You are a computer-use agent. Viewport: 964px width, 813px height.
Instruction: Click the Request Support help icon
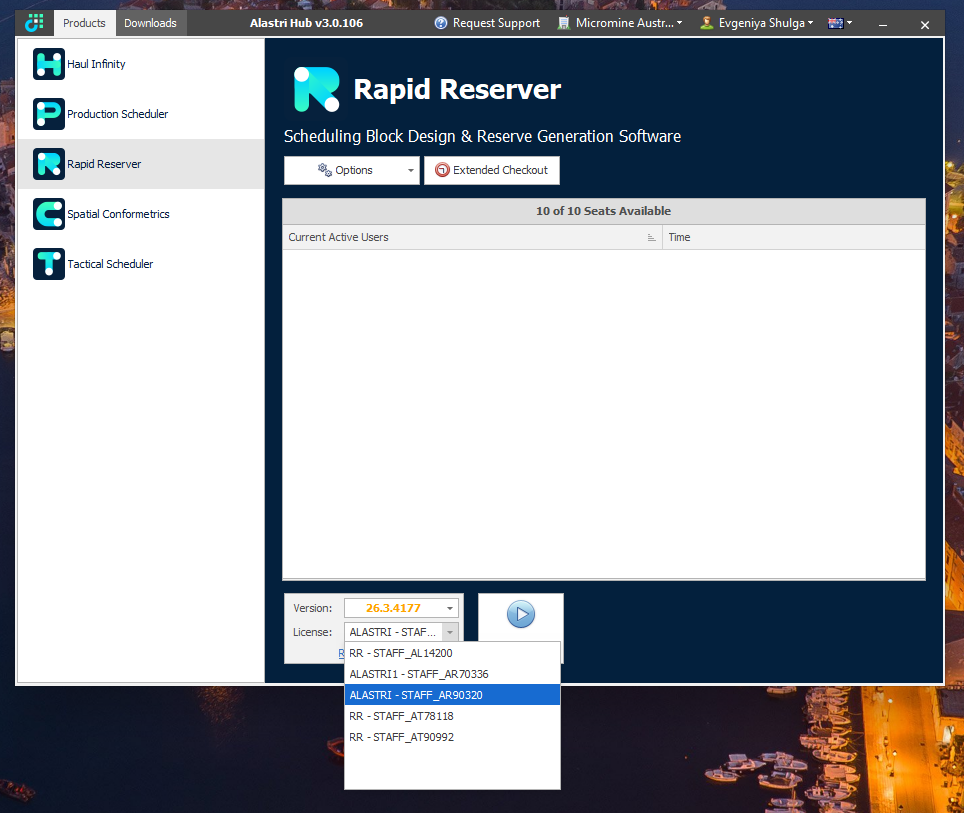click(x=440, y=23)
